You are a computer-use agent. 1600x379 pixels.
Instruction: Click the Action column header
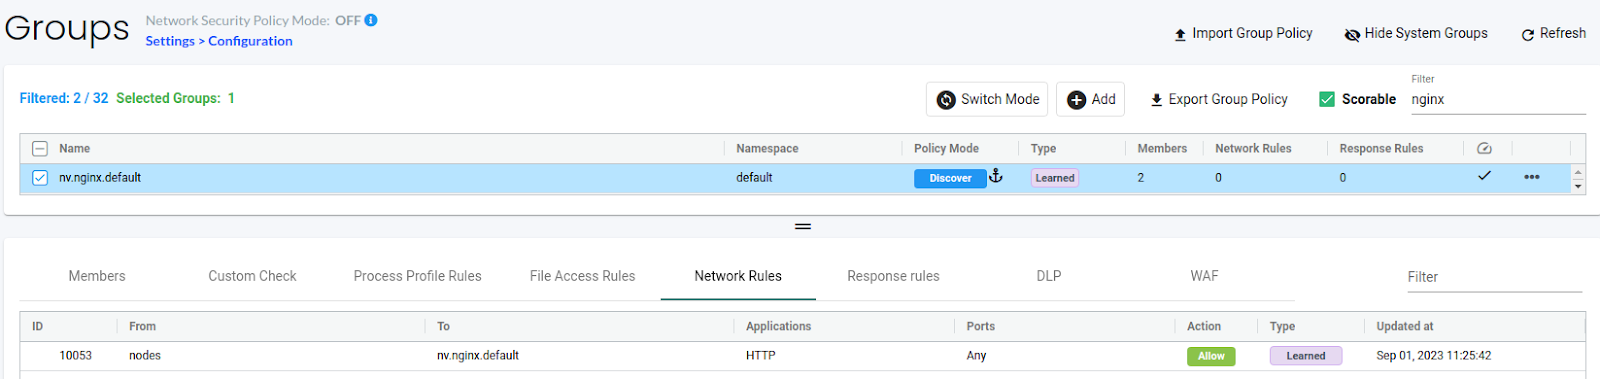click(x=1203, y=326)
